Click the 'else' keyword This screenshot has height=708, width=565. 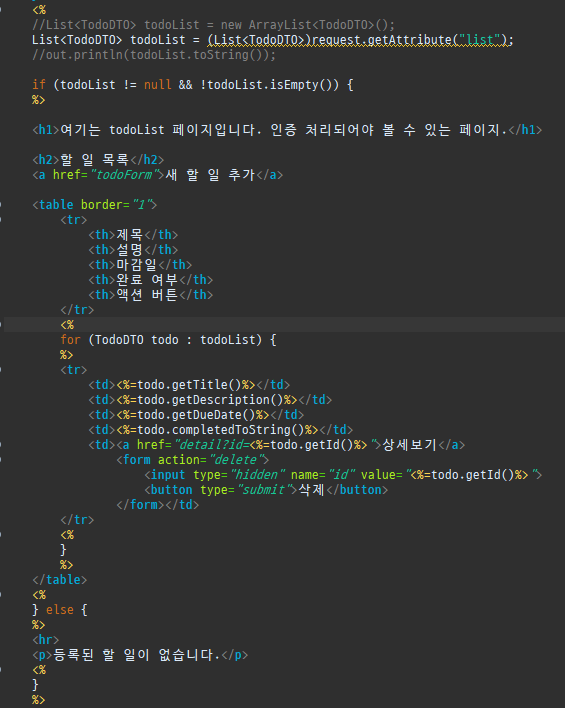point(60,610)
